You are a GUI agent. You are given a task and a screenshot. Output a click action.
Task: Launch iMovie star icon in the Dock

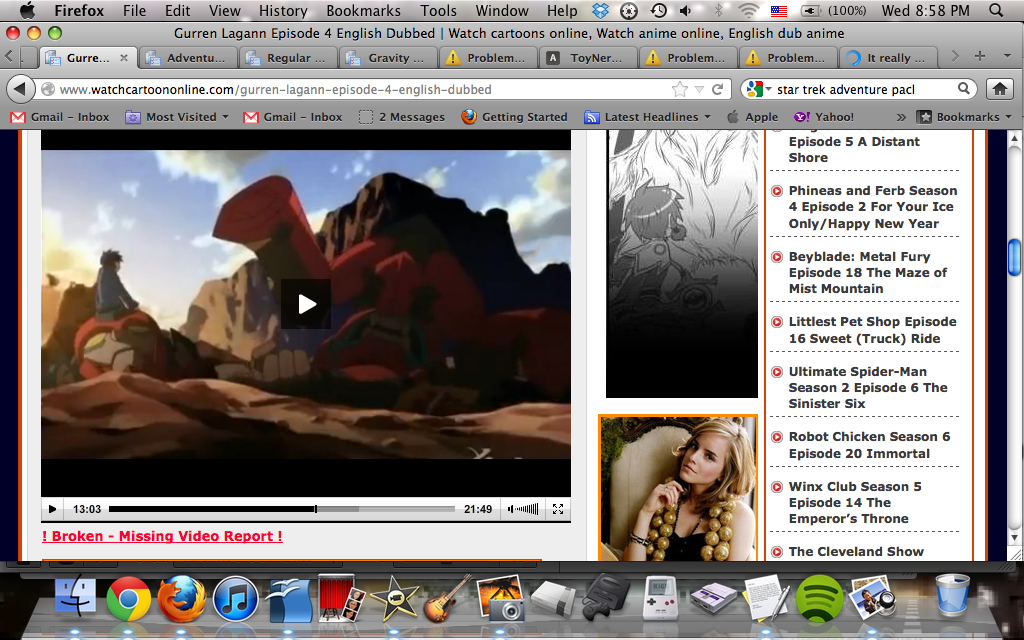click(394, 597)
